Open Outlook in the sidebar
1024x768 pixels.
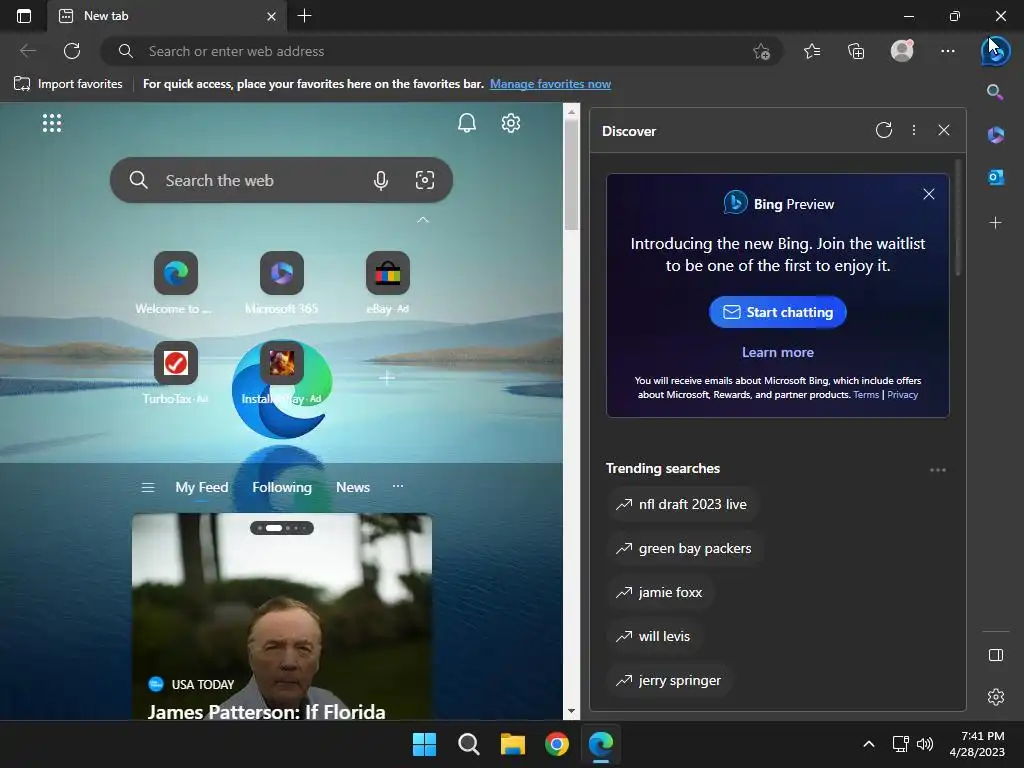click(995, 177)
